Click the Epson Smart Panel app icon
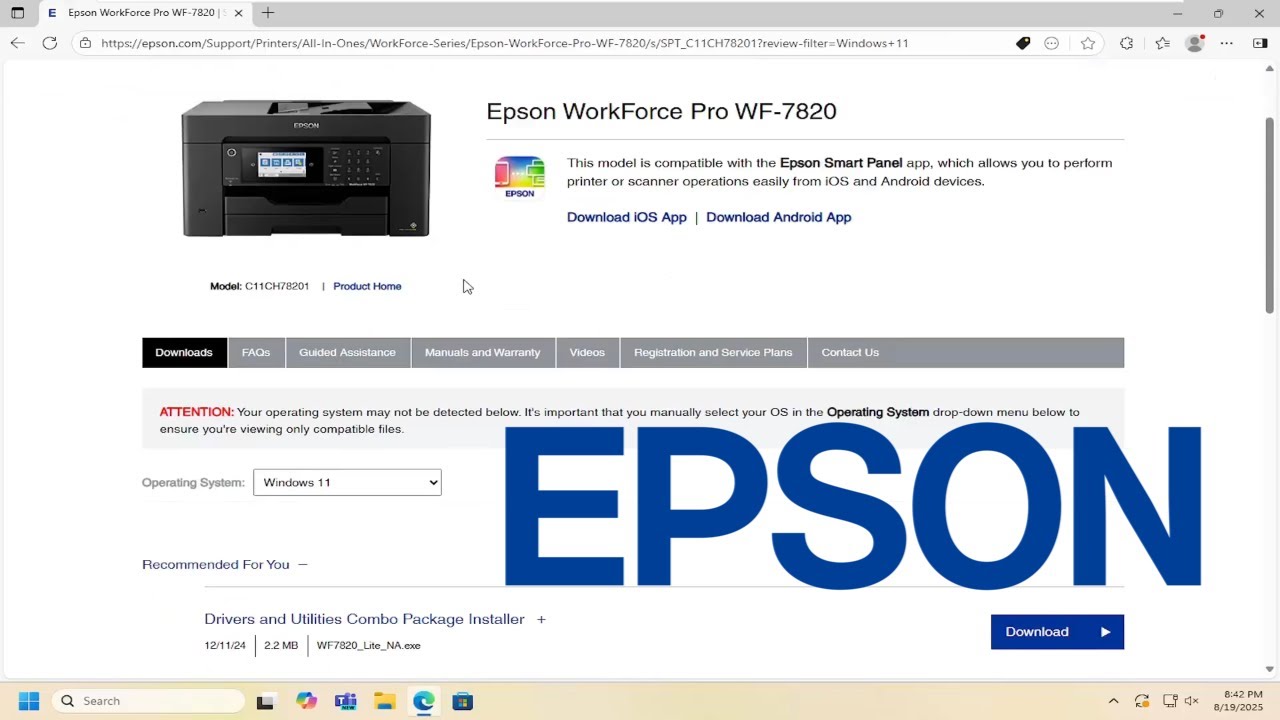1280x720 pixels. pyautogui.click(x=520, y=177)
